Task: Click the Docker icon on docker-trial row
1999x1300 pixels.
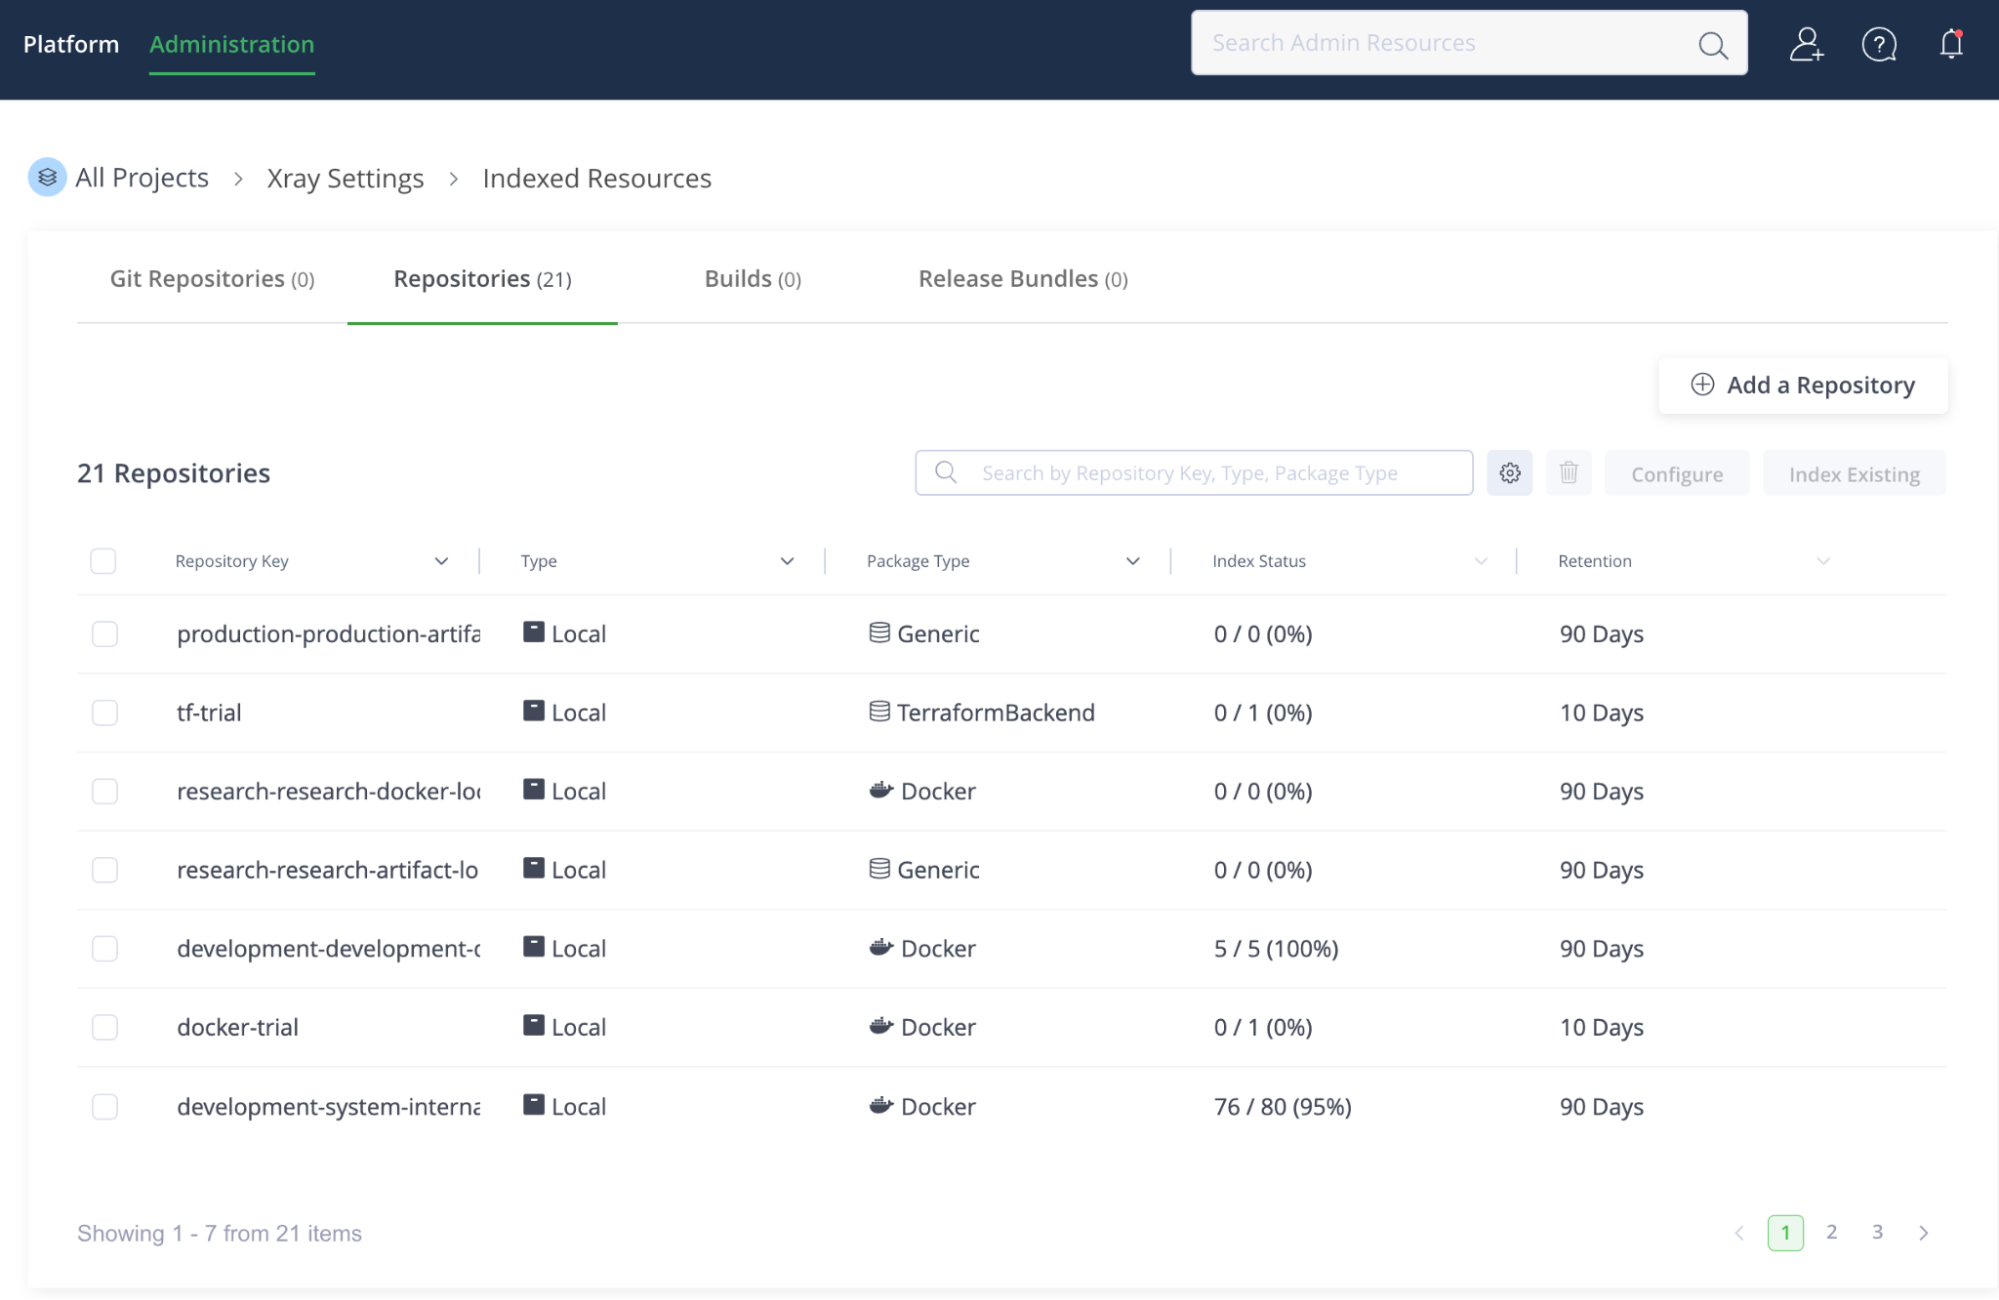Action: (881, 1027)
